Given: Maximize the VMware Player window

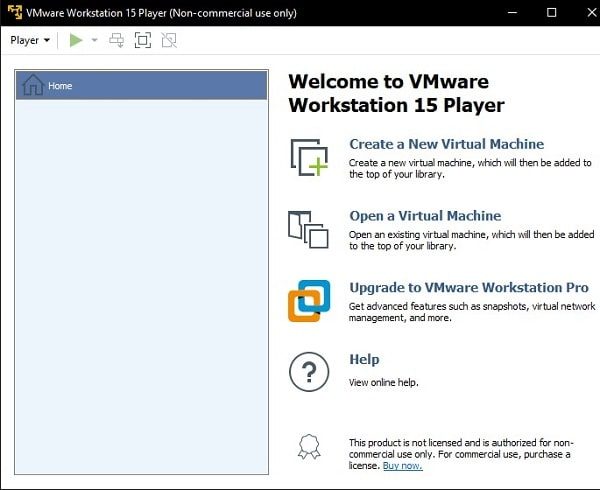Looking at the screenshot, I should 551,13.
